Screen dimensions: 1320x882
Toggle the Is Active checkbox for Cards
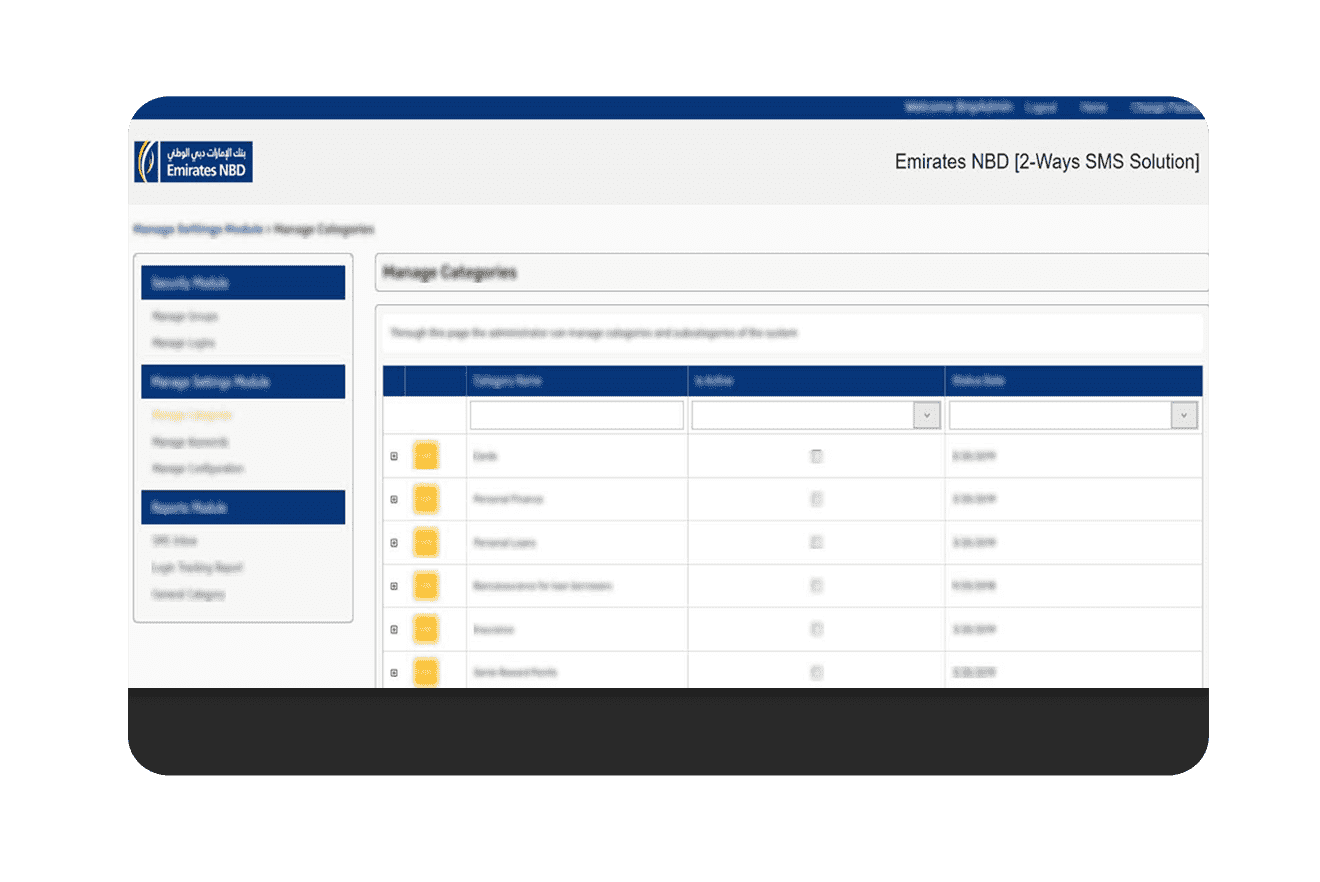point(816,456)
